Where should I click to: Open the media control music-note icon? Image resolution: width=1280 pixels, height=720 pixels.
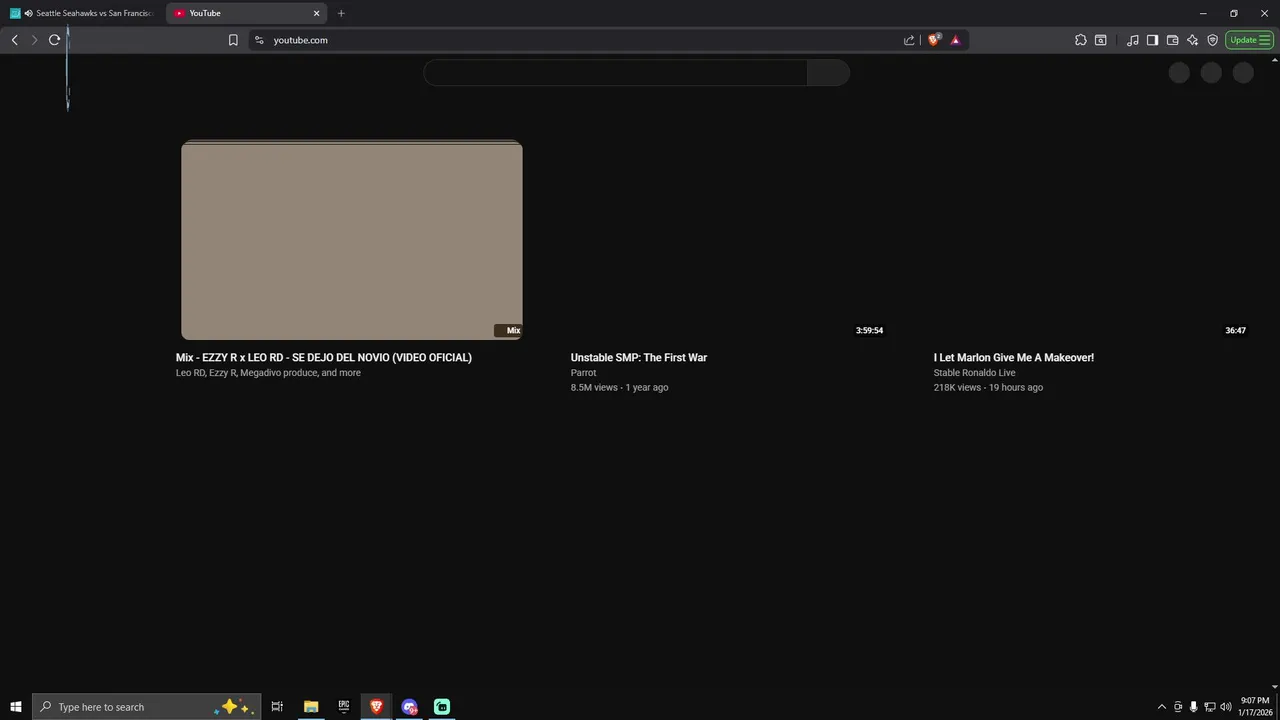tap(1132, 40)
